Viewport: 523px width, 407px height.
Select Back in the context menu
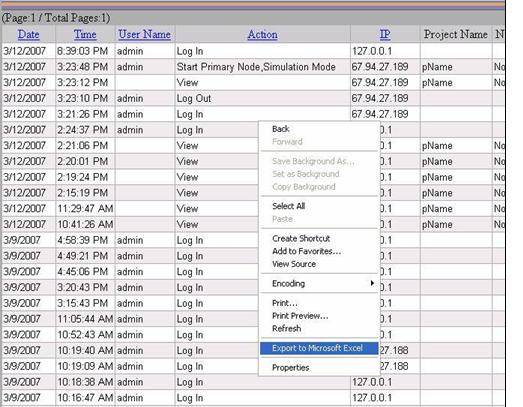click(x=281, y=129)
